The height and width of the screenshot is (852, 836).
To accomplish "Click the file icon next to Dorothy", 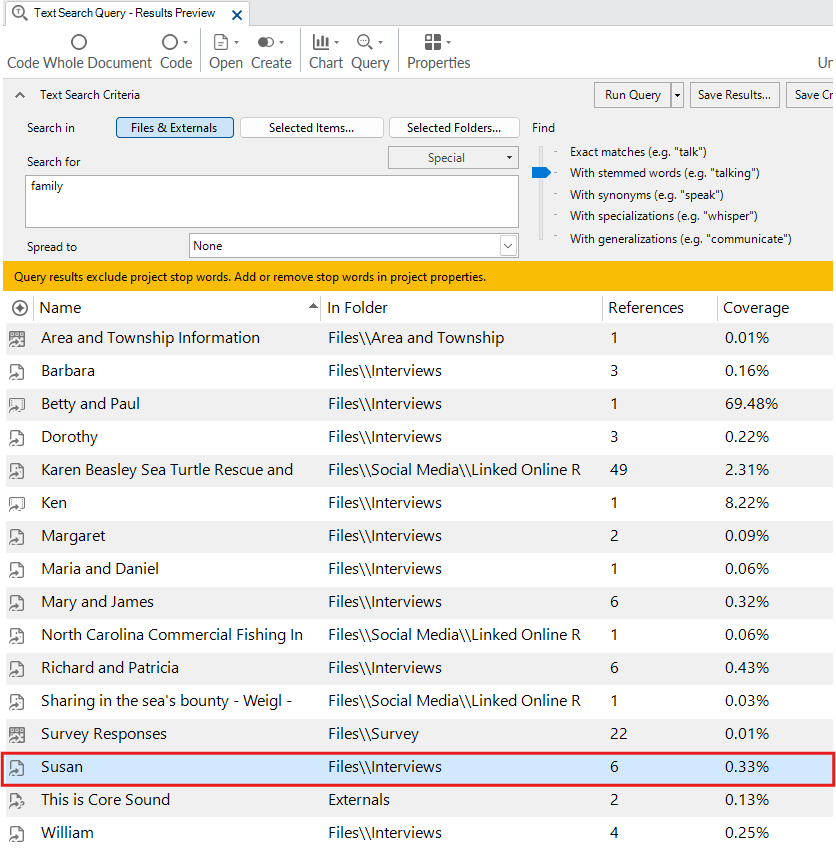I will point(17,438).
